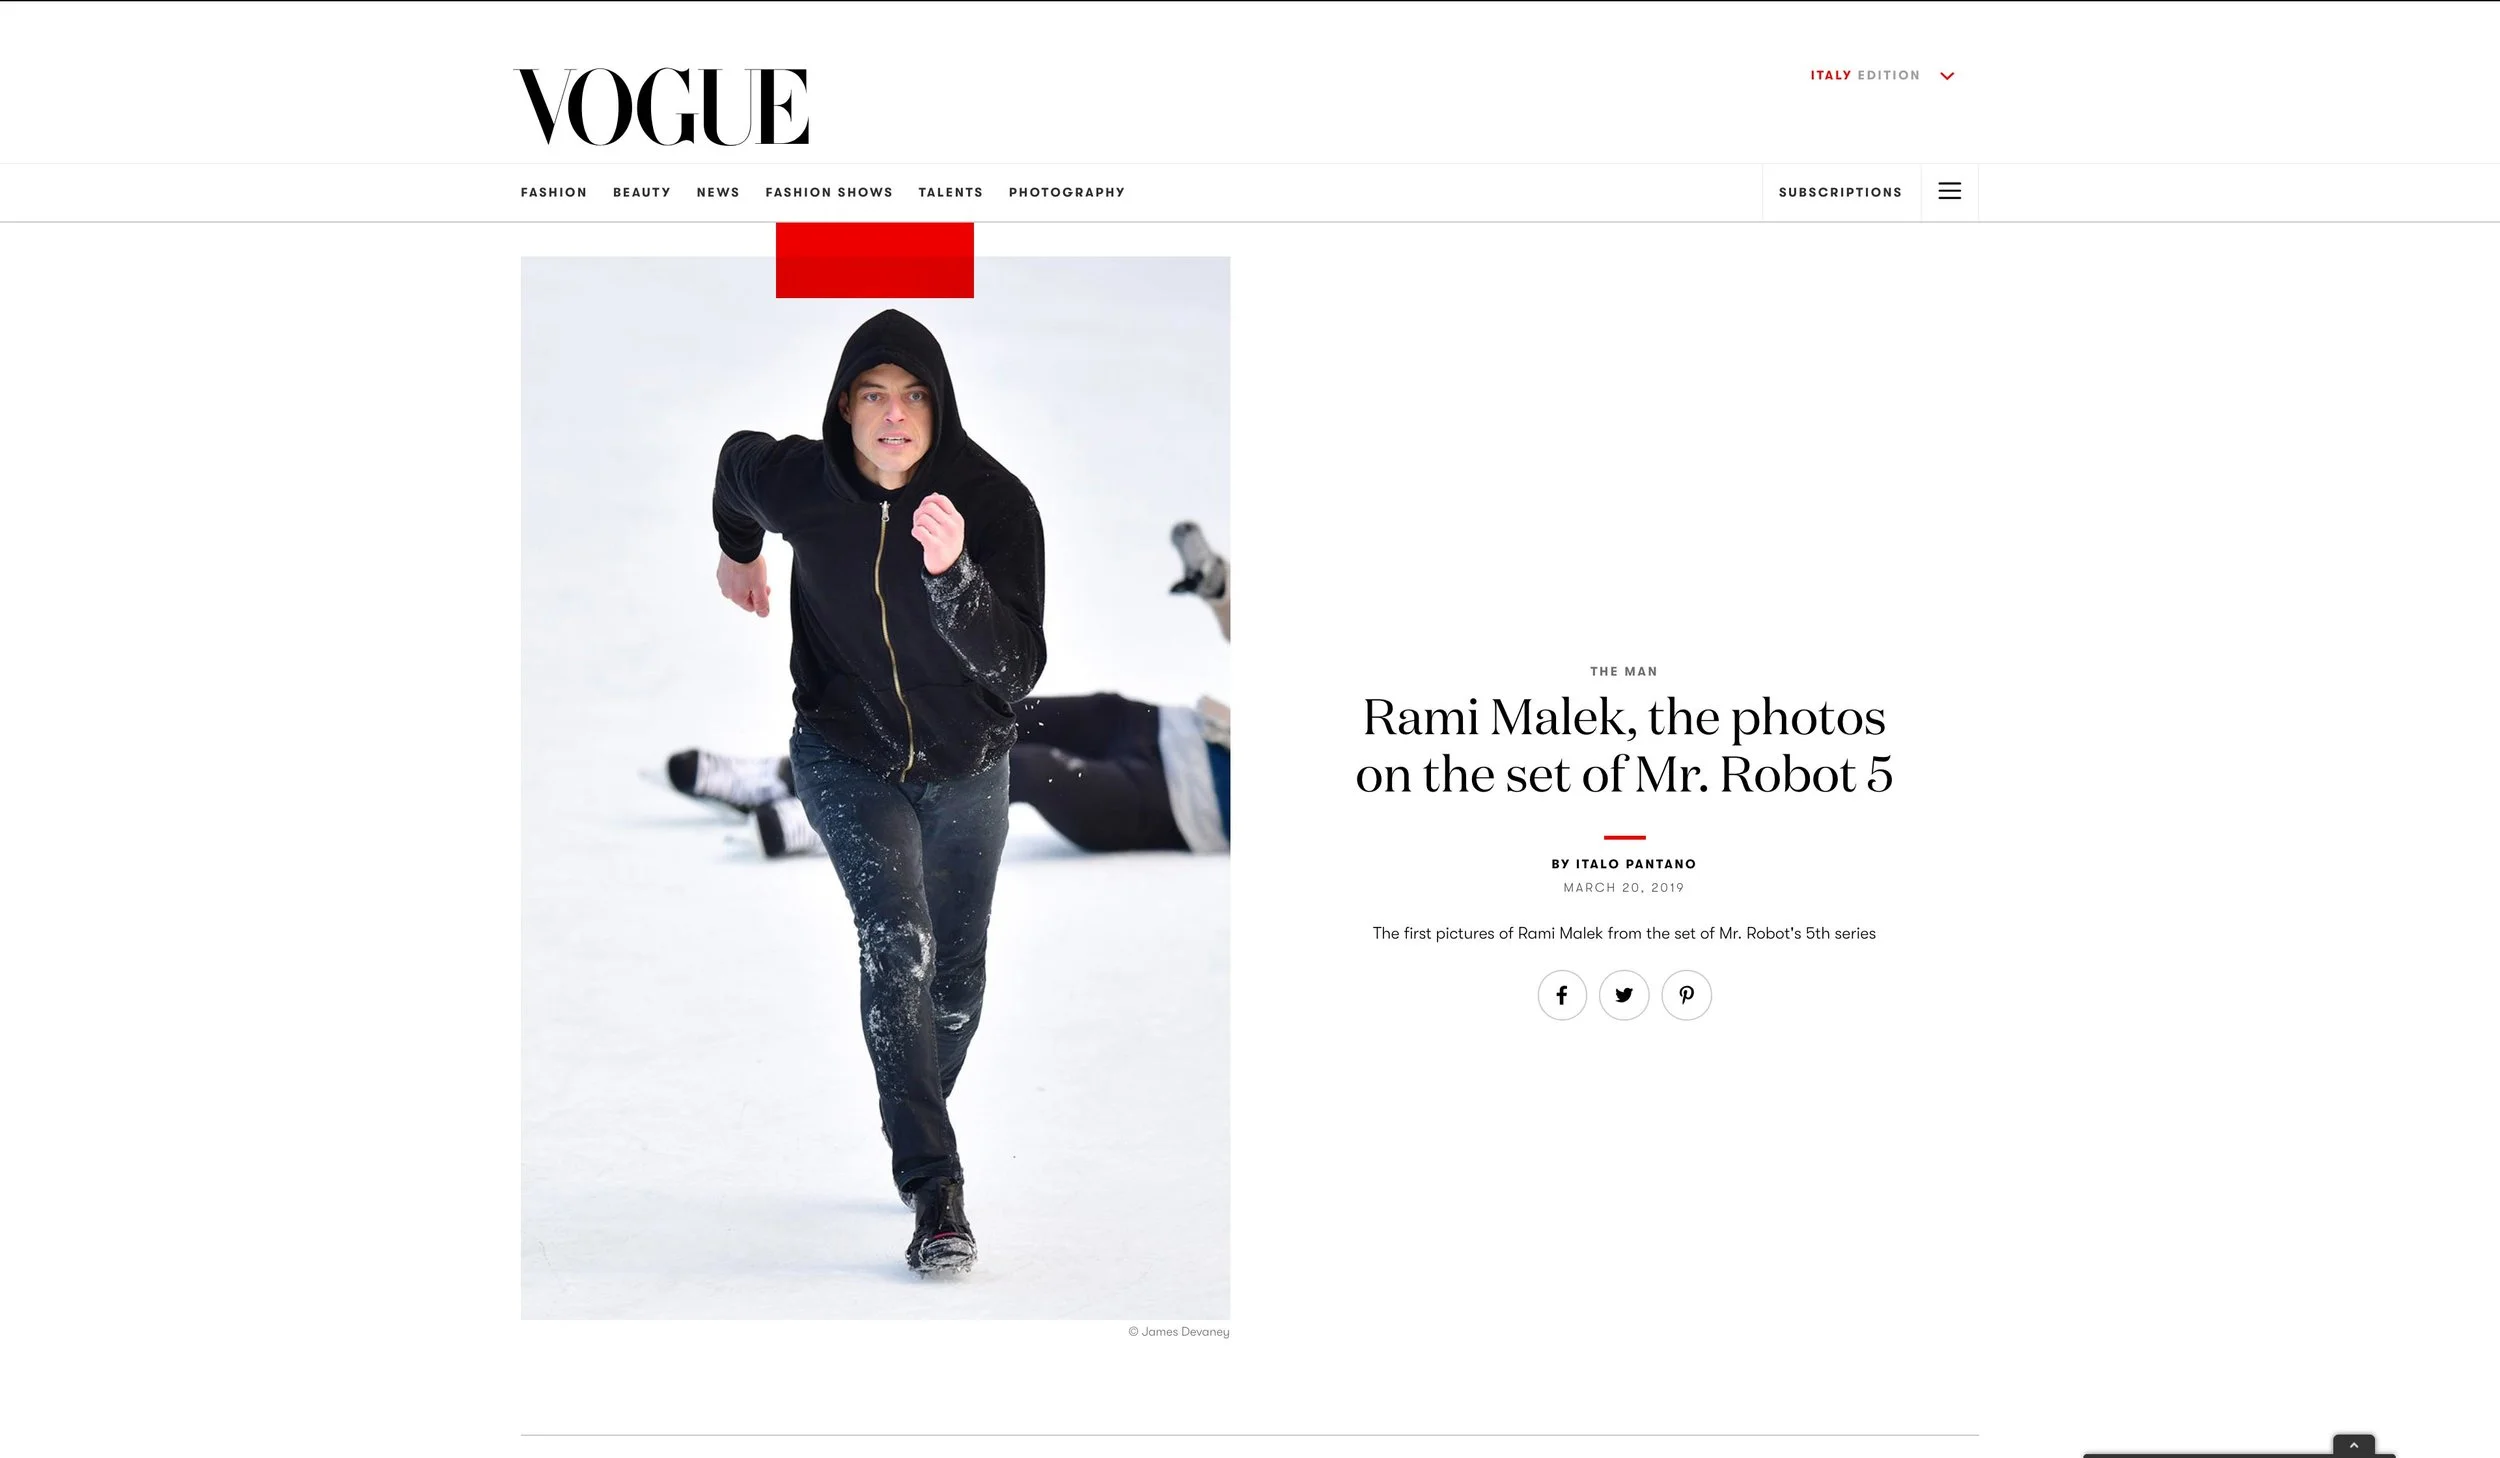Click the Vogue logo
Image resolution: width=2500 pixels, height=1458 pixels.
coord(661,106)
